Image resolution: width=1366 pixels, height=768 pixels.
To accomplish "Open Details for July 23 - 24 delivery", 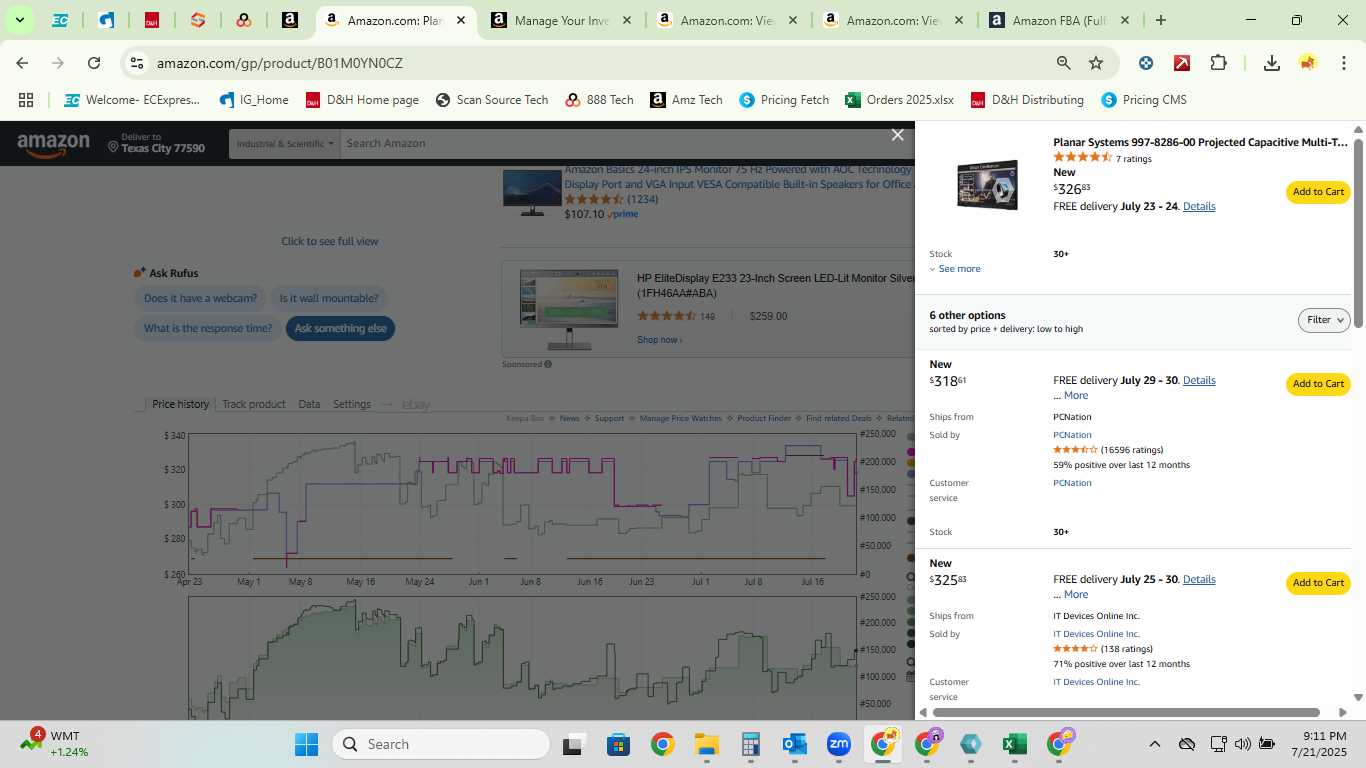I will coord(1199,206).
